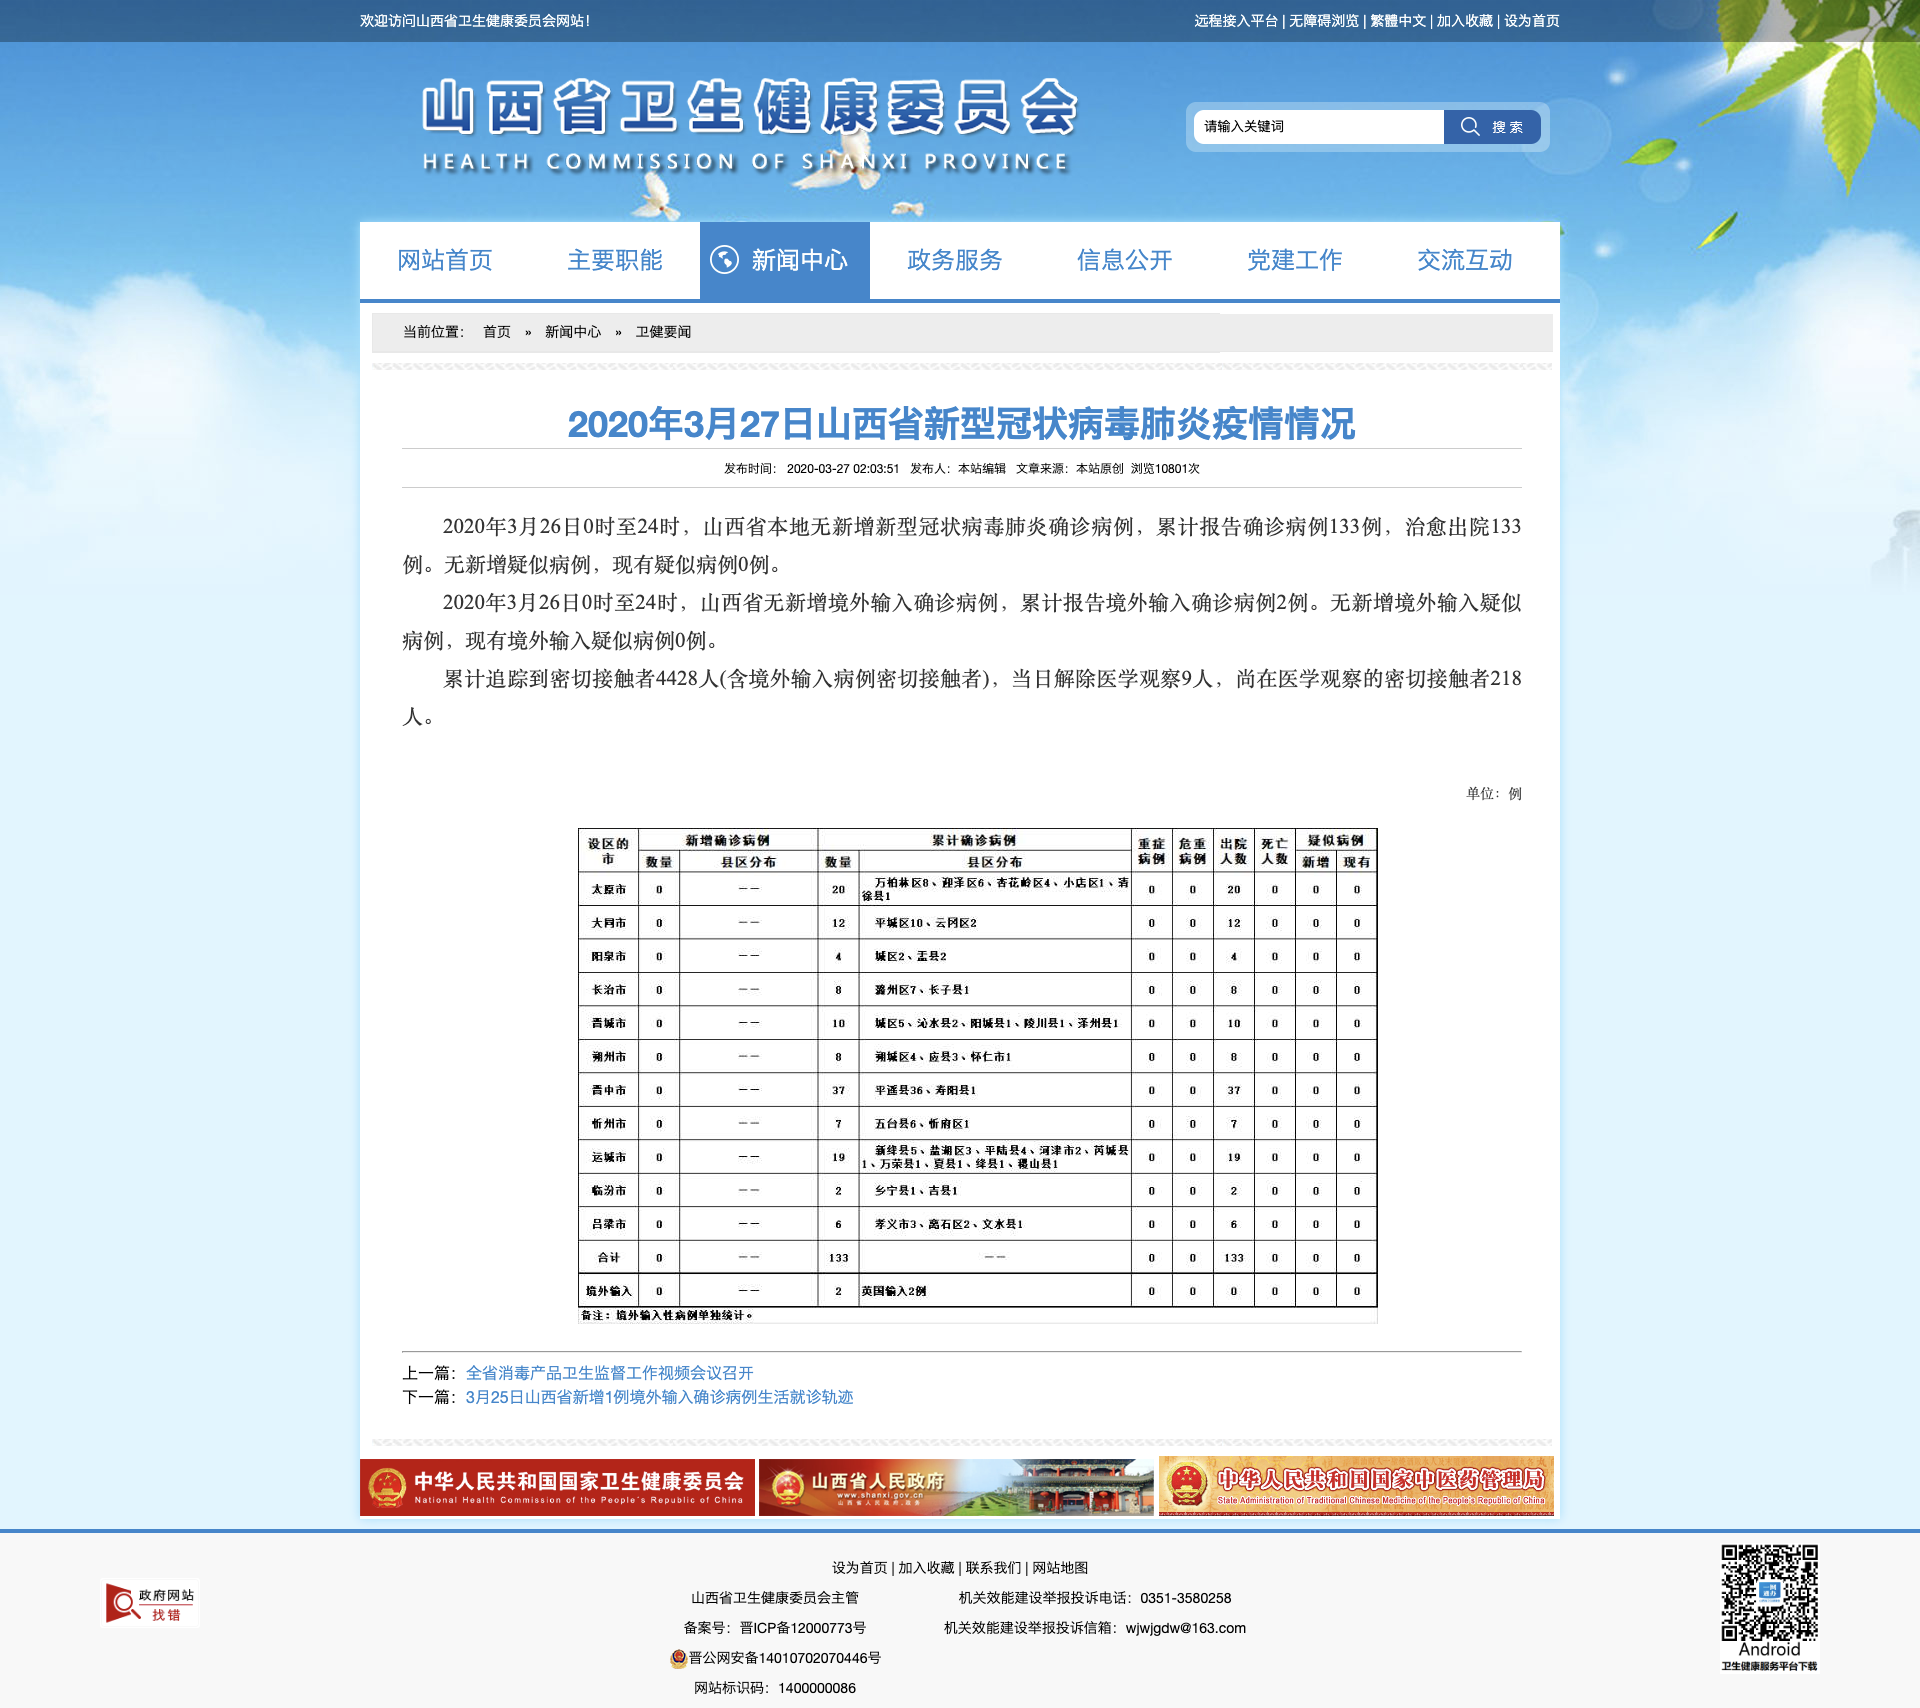Click the 搜索 button
The height and width of the screenshot is (1708, 1920).
tap(1492, 127)
